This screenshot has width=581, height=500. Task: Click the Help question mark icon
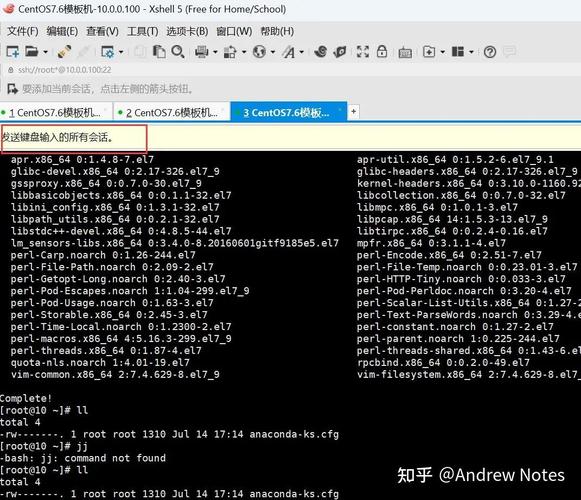pyautogui.click(x=490, y=52)
